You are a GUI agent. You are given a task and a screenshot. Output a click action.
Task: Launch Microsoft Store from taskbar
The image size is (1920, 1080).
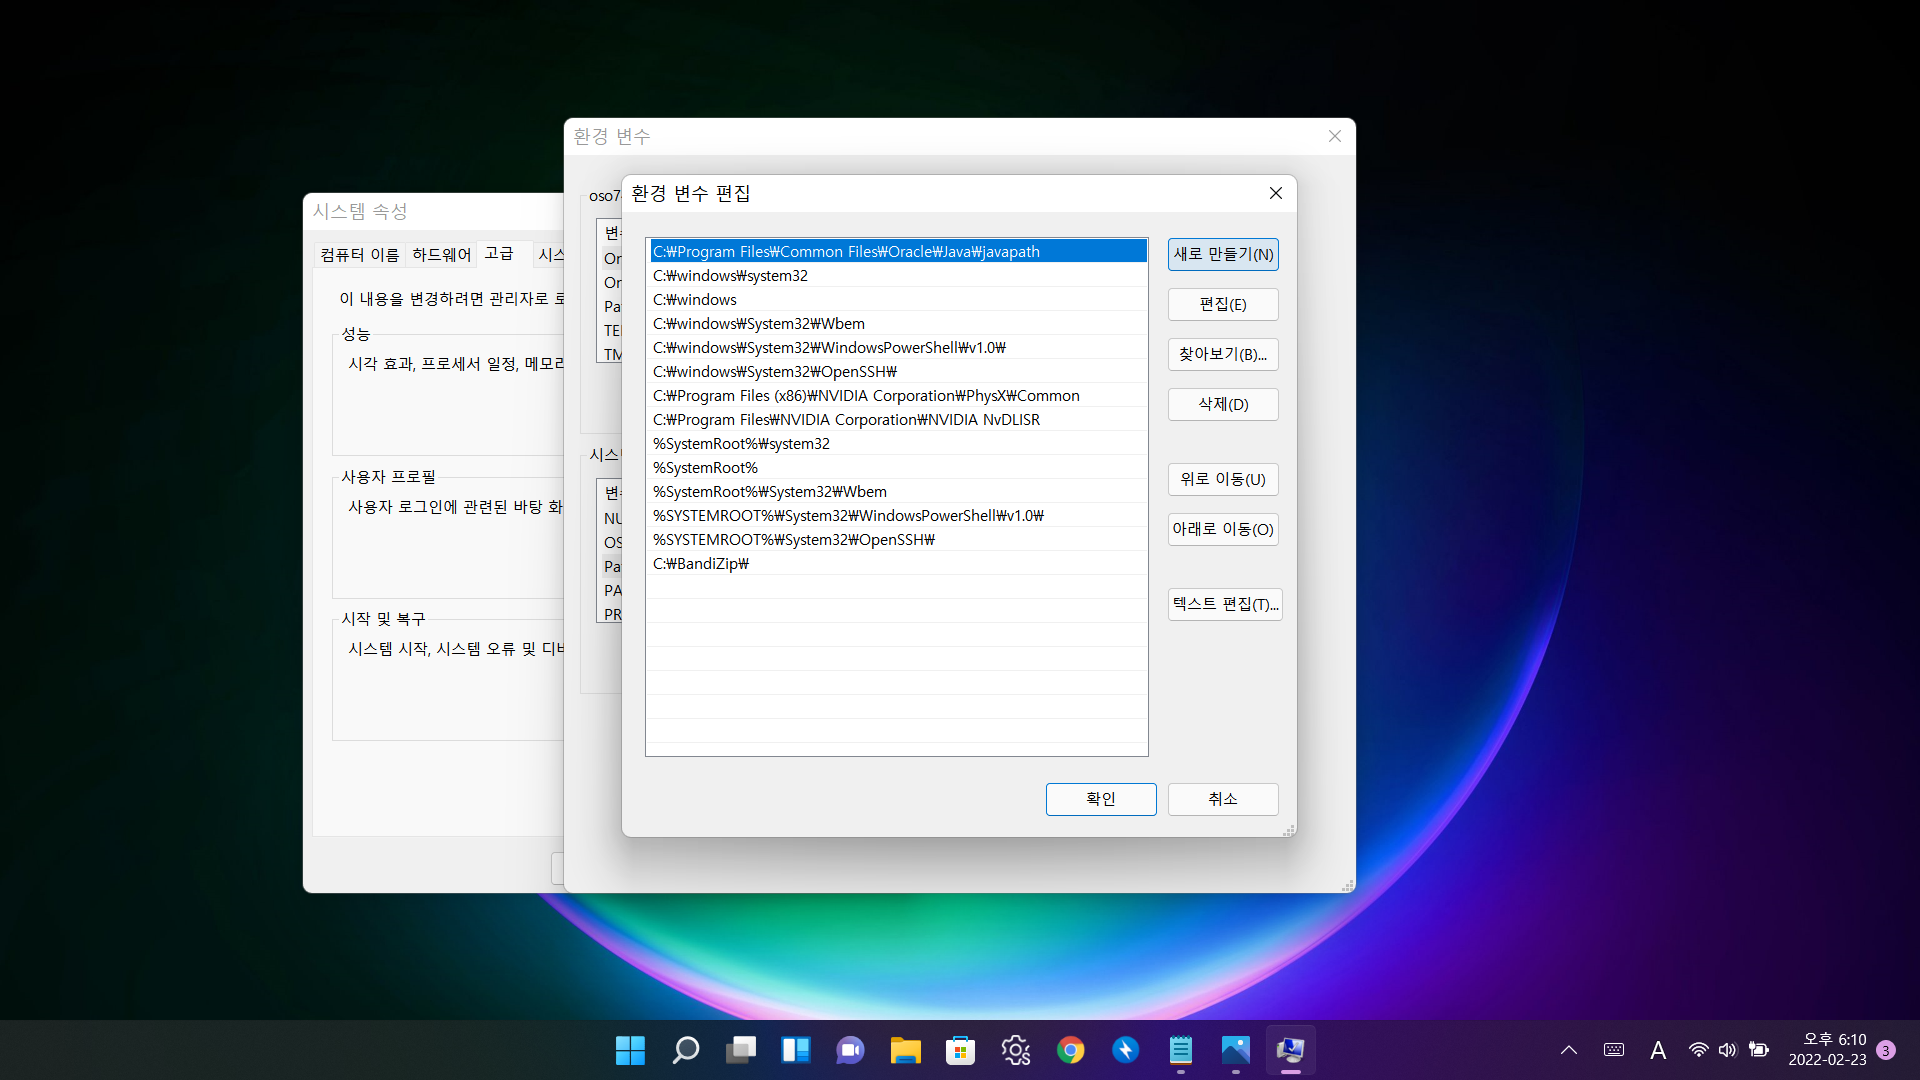coord(960,1050)
